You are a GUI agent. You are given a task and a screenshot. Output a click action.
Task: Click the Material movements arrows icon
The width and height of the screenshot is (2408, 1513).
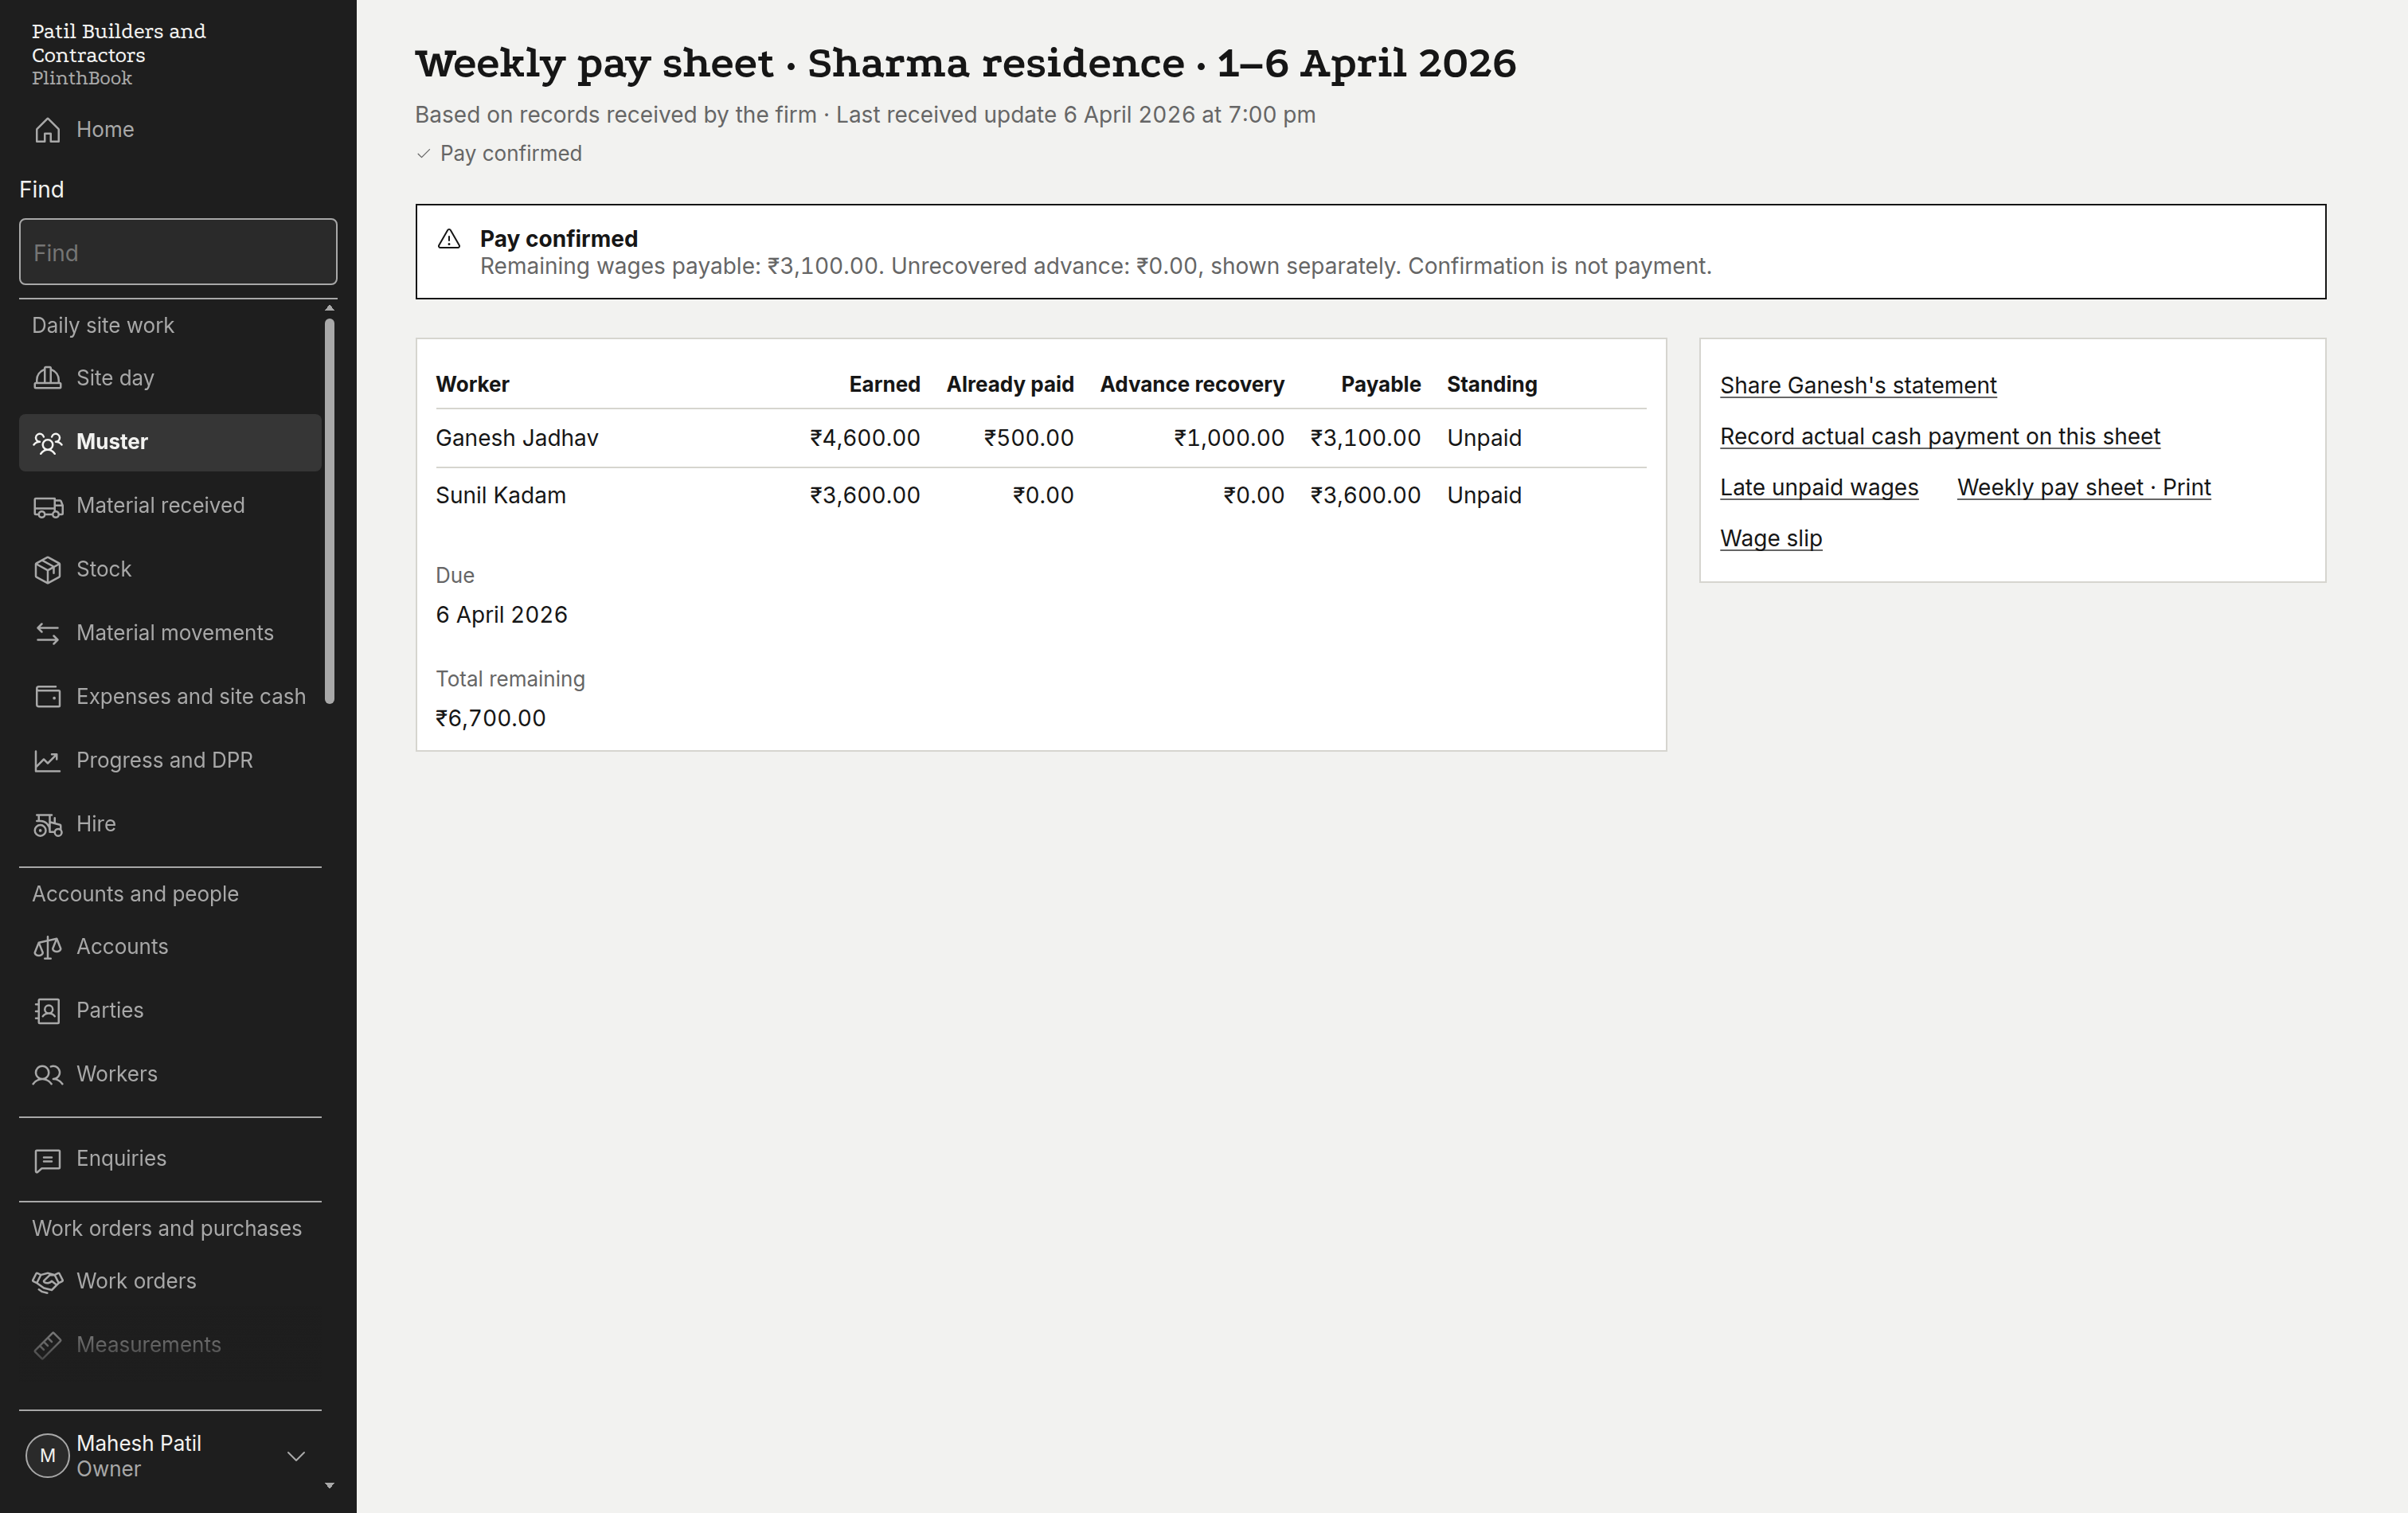(47, 633)
